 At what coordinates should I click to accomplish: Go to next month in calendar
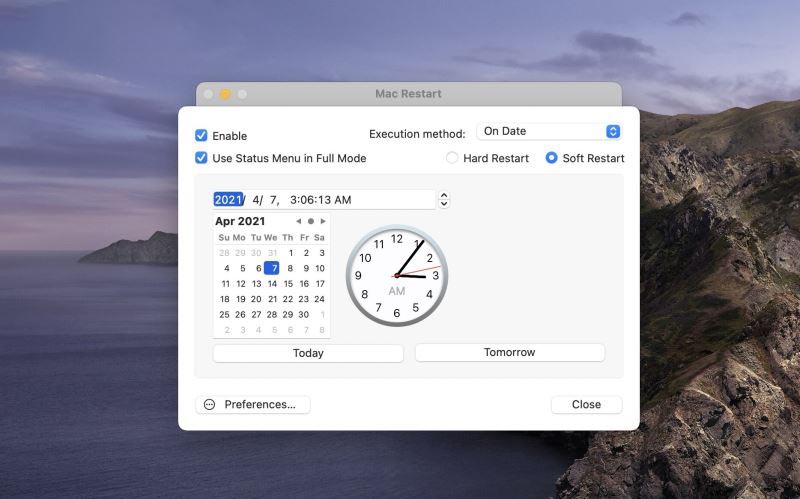tap(323, 221)
